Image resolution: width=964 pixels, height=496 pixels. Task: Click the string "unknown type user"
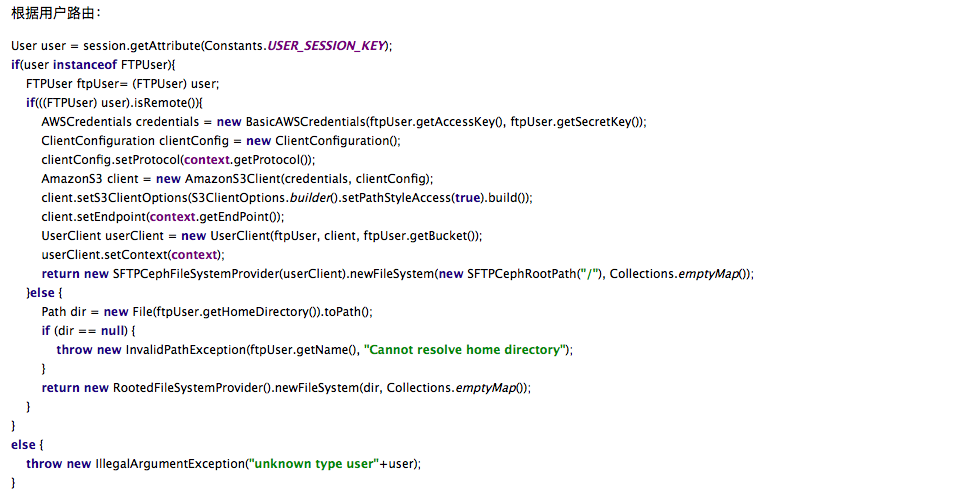tap(313, 465)
